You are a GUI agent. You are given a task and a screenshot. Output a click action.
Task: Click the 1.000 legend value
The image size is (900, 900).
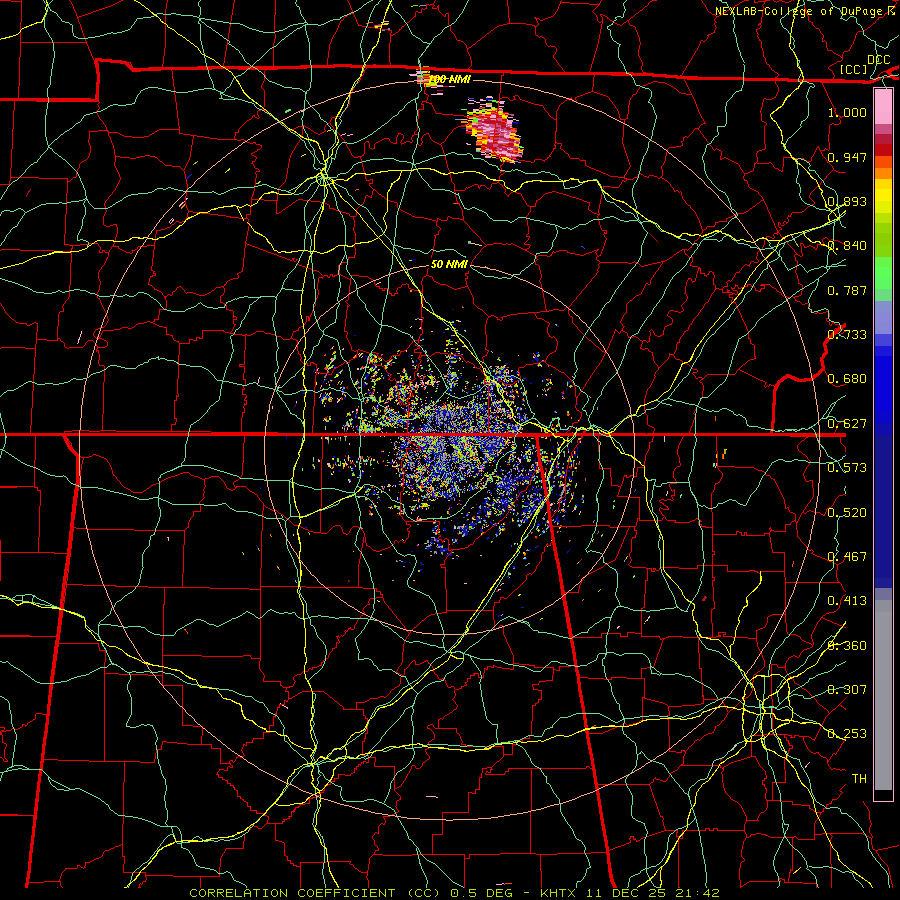click(x=847, y=112)
